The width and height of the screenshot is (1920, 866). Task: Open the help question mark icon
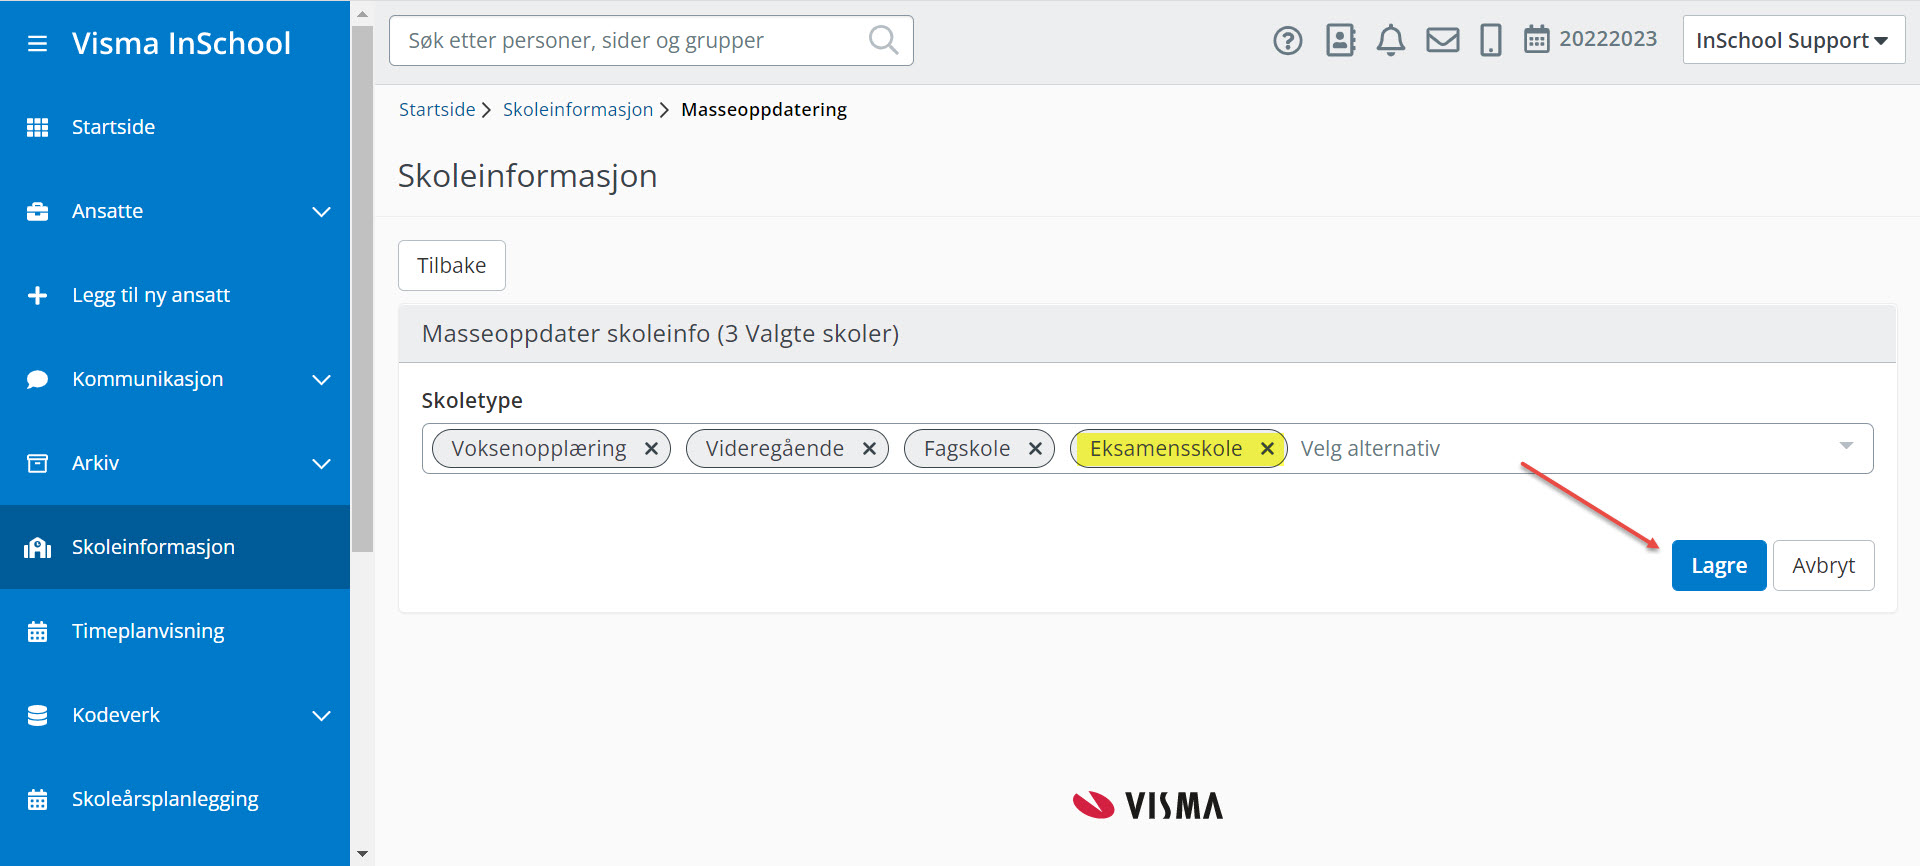tap(1288, 41)
